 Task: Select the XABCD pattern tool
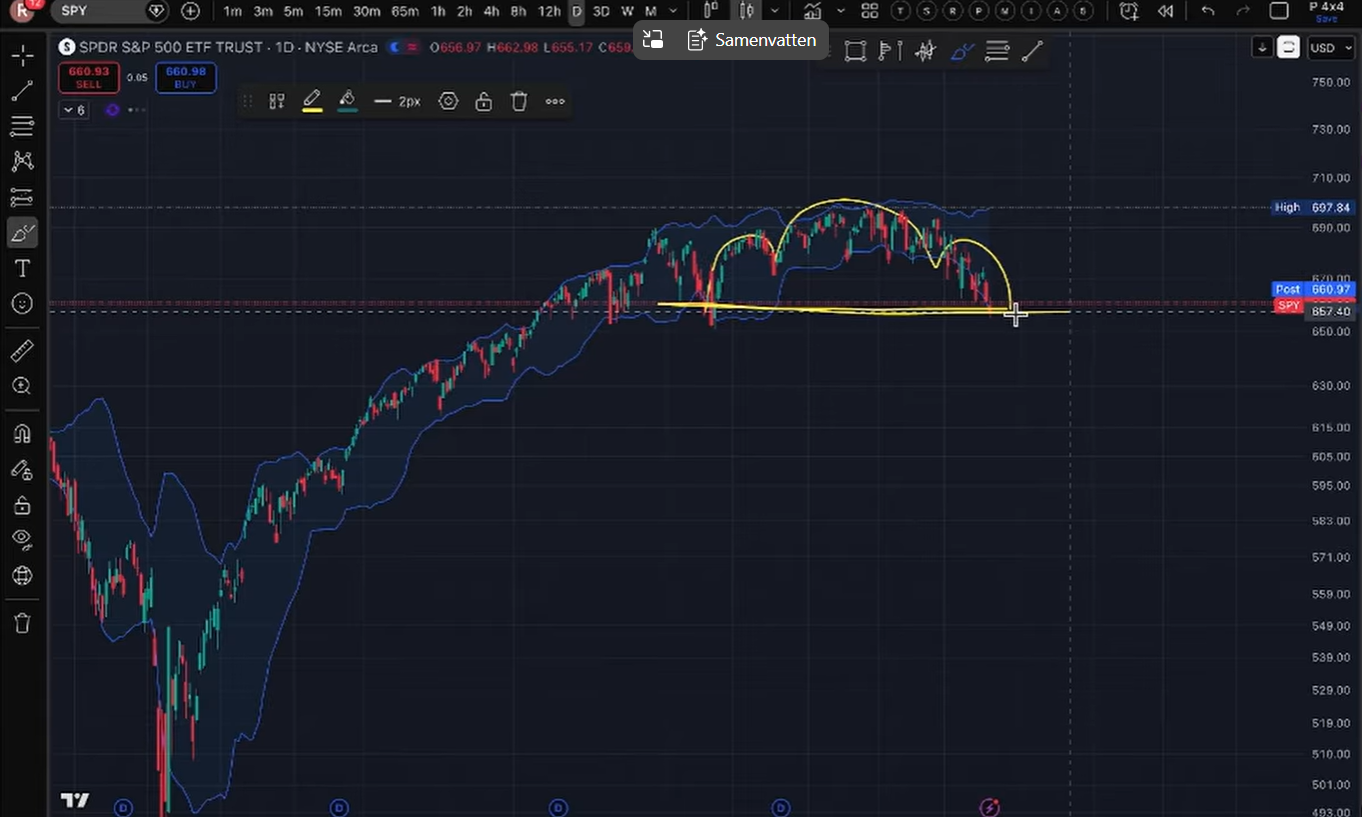[21, 161]
